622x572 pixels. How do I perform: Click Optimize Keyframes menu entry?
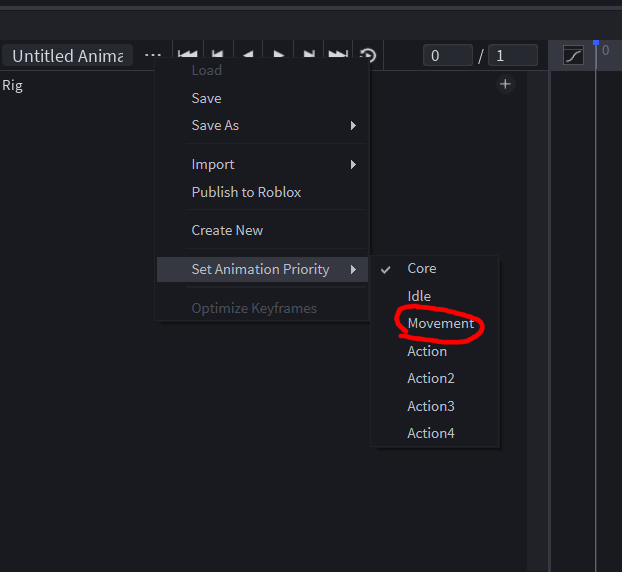click(262, 308)
